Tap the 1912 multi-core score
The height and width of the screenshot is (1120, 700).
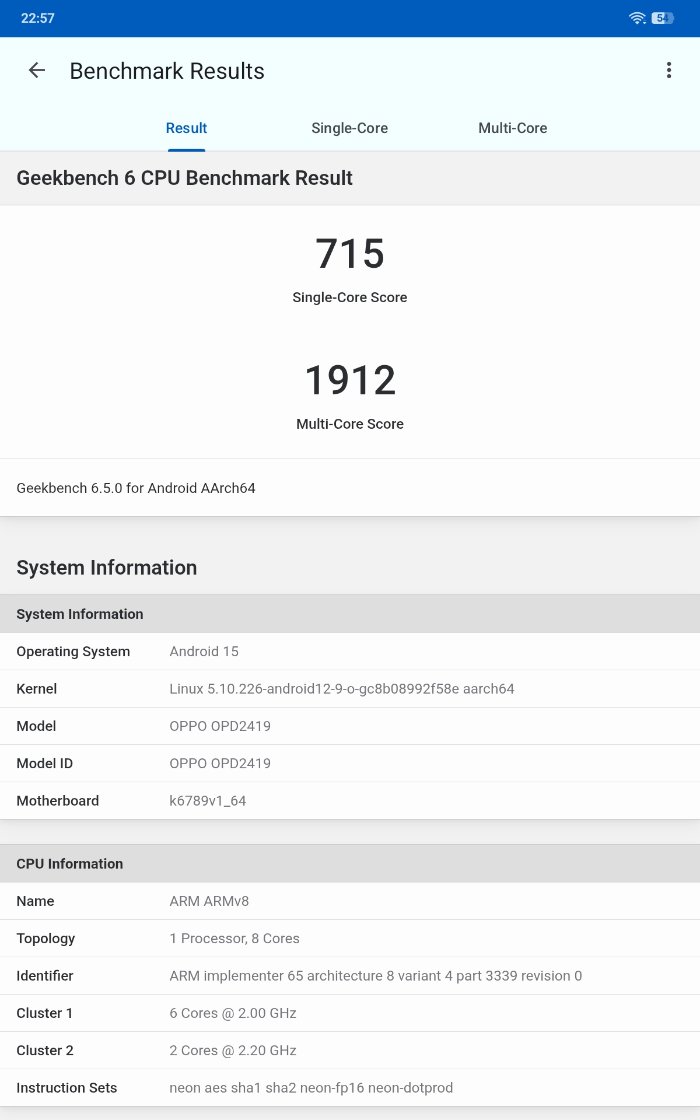click(350, 381)
